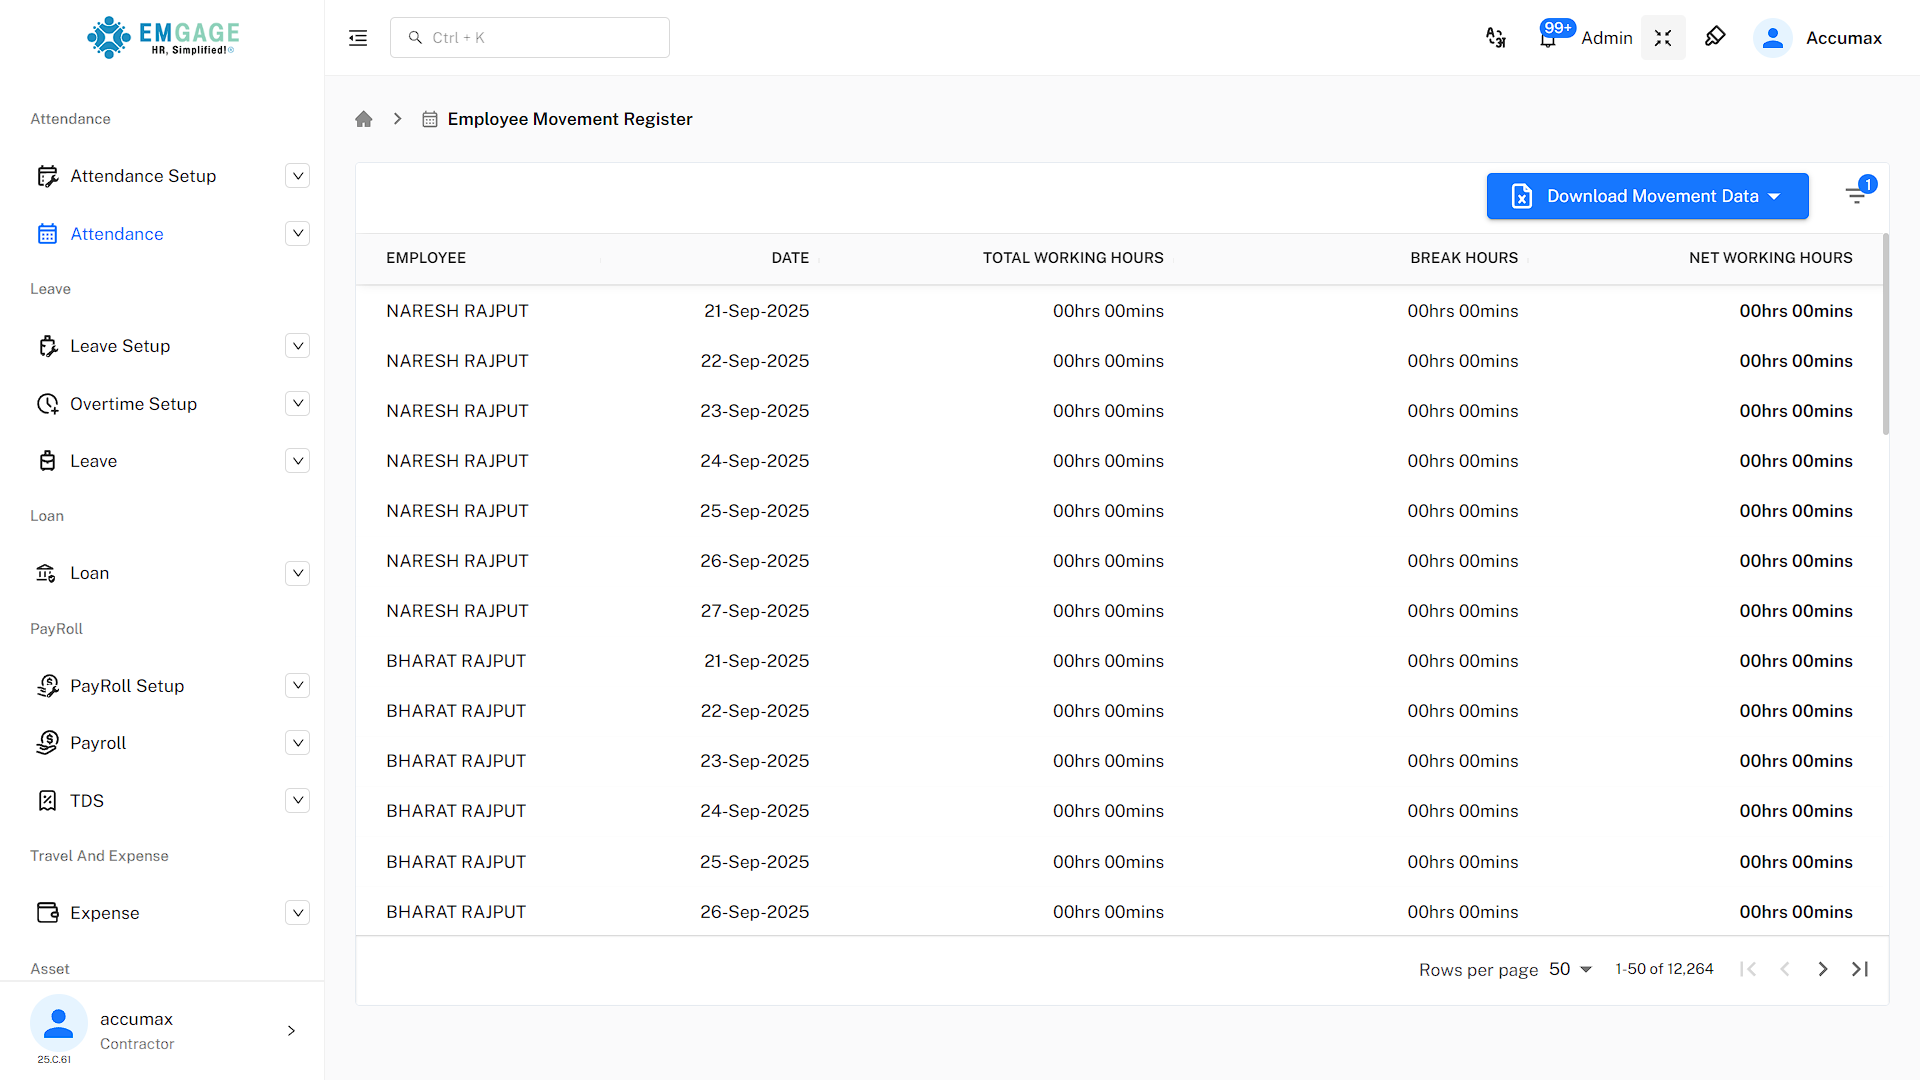This screenshot has width=1920, height=1080.
Task: Select Attendance in the sidebar
Action: pos(116,233)
